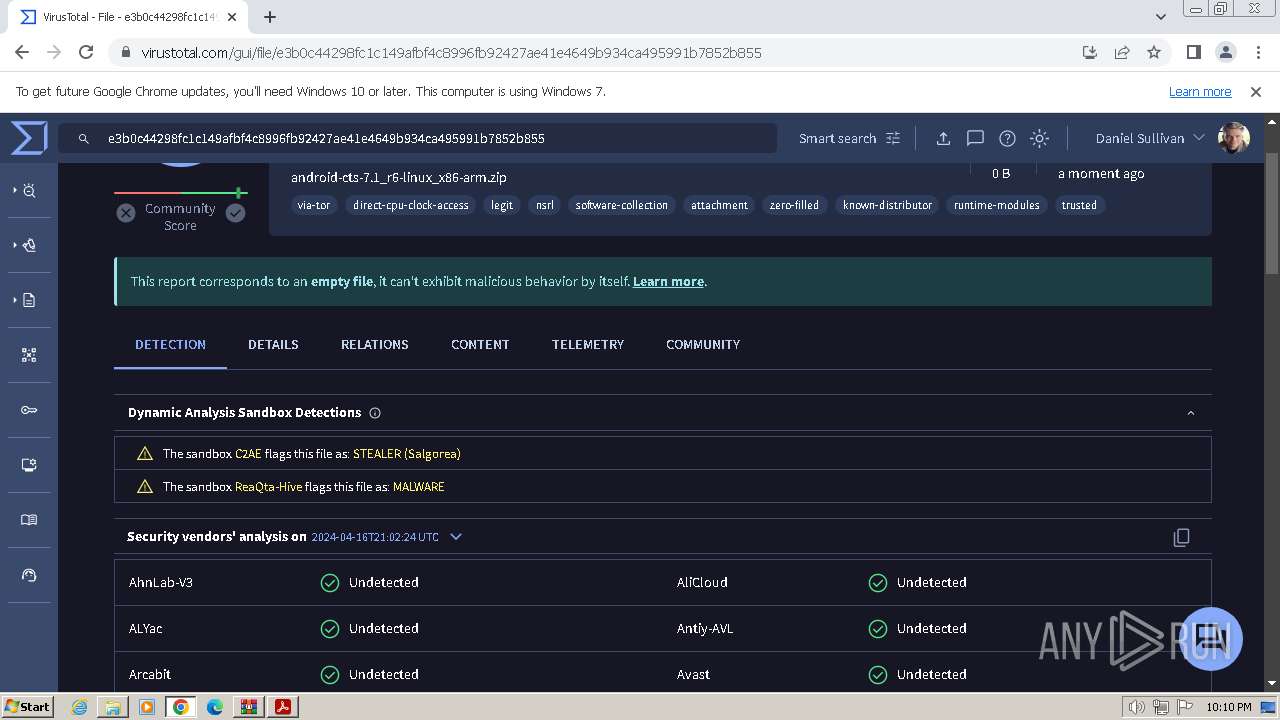Click the Chrome reload button
Image resolution: width=1280 pixels, height=720 pixels.
pos(86,52)
